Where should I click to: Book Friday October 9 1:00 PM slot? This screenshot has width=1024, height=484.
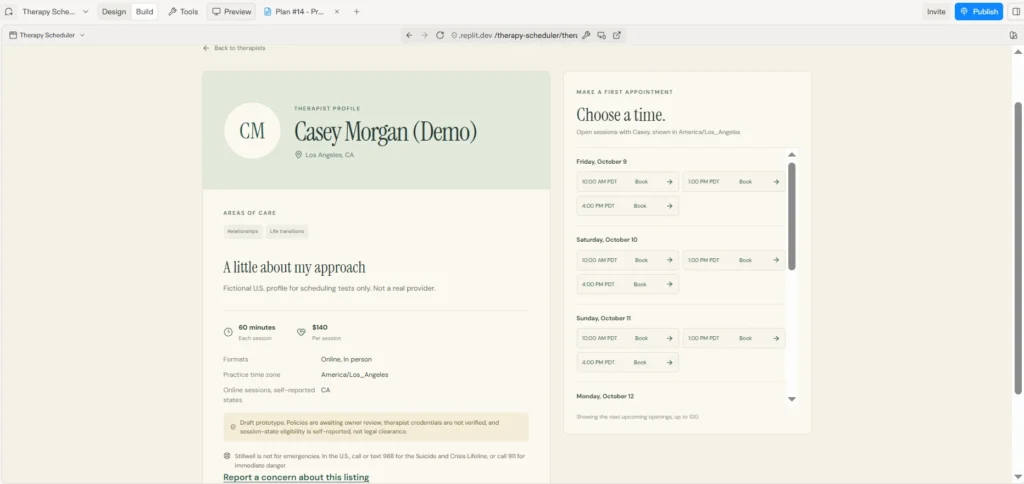click(734, 182)
